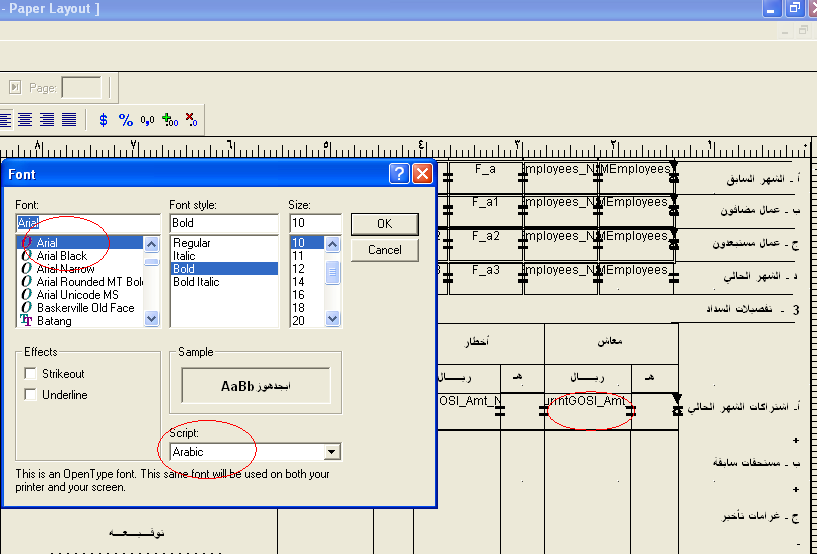The width and height of the screenshot is (817, 554).
Task: Select font size 14
Action: click(x=298, y=282)
